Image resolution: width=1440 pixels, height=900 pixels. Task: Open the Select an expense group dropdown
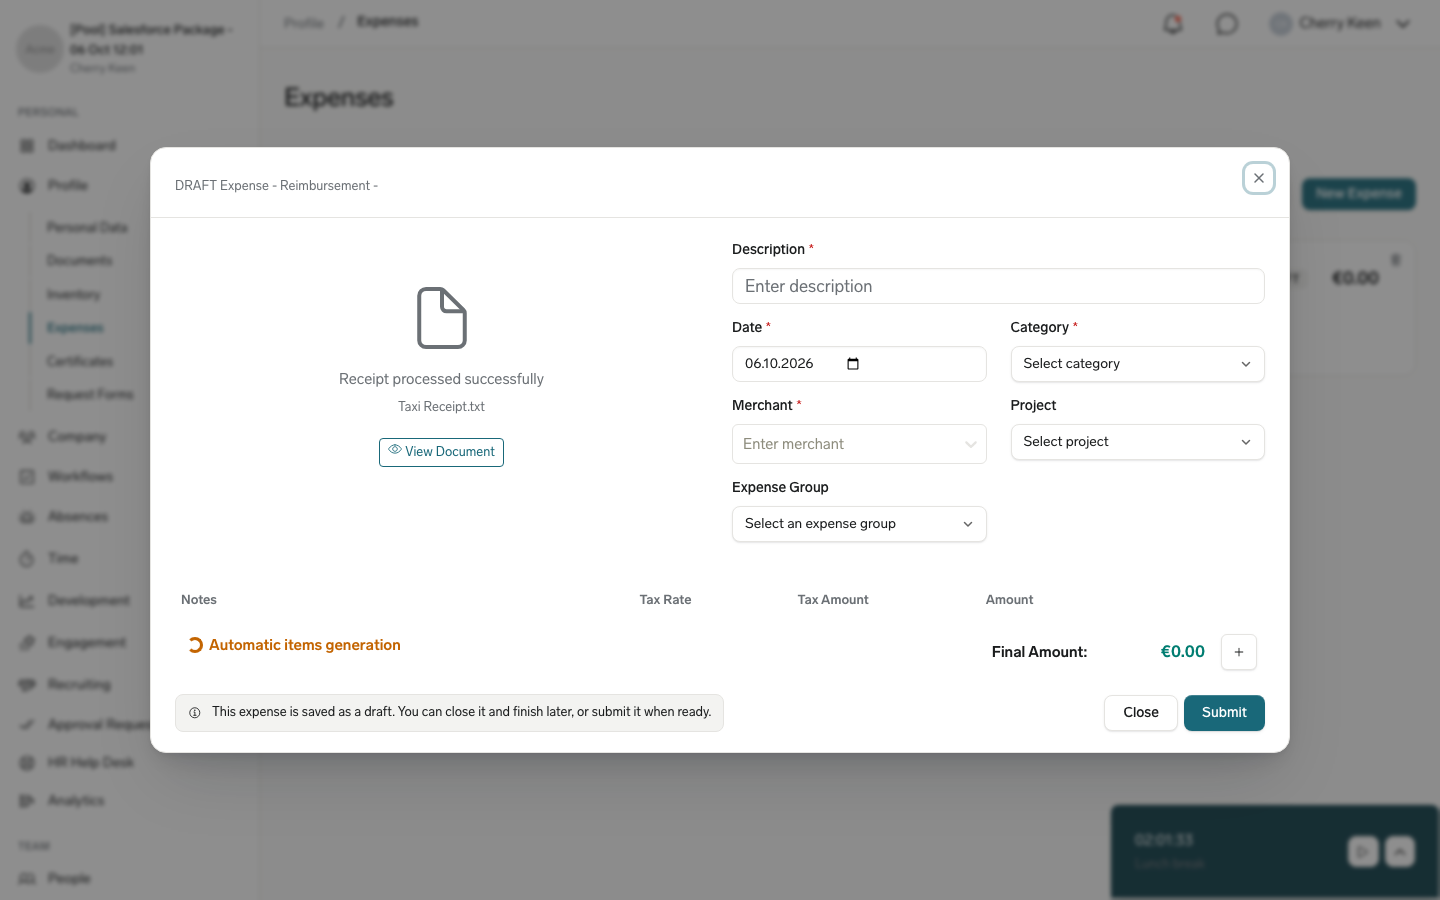tap(859, 524)
